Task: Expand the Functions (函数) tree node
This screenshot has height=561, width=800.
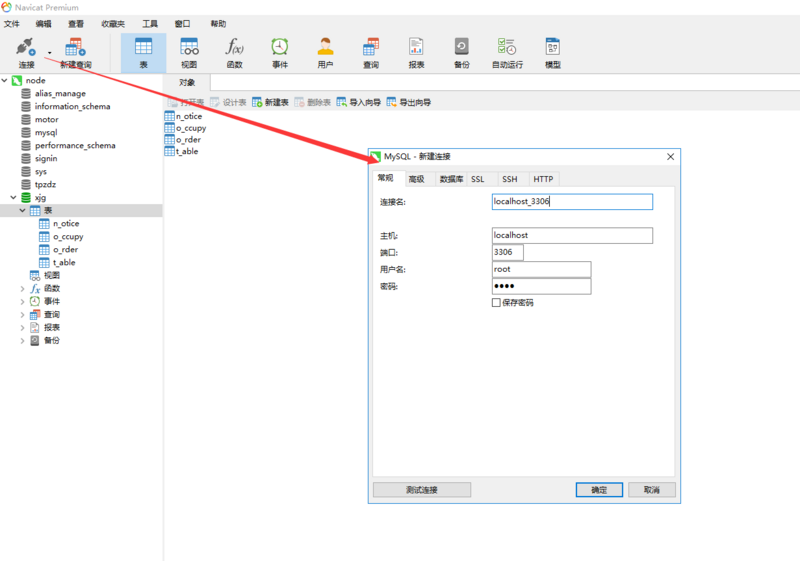Action: pyautogui.click(x=22, y=288)
